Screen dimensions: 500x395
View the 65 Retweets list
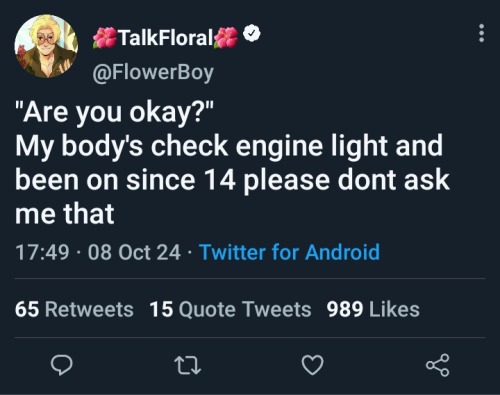click(74, 309)
